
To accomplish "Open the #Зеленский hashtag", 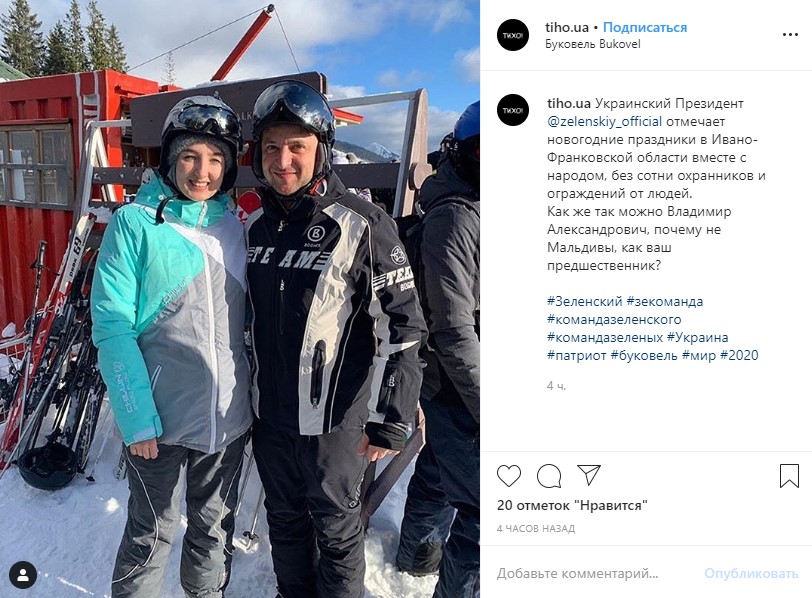I will coord(585,301).
